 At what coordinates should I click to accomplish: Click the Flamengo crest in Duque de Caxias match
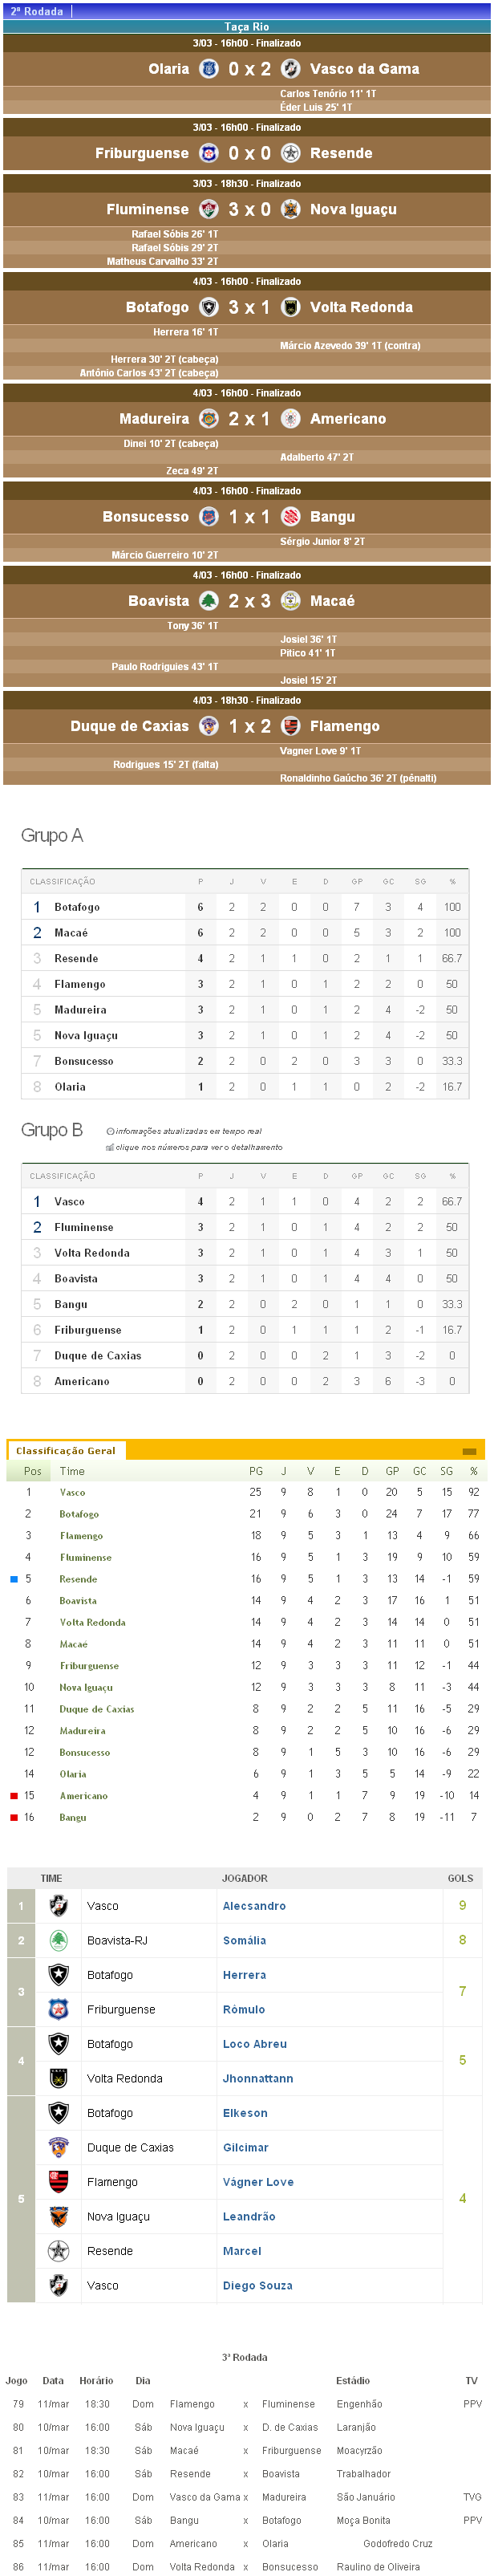click(x=290, y=726)
